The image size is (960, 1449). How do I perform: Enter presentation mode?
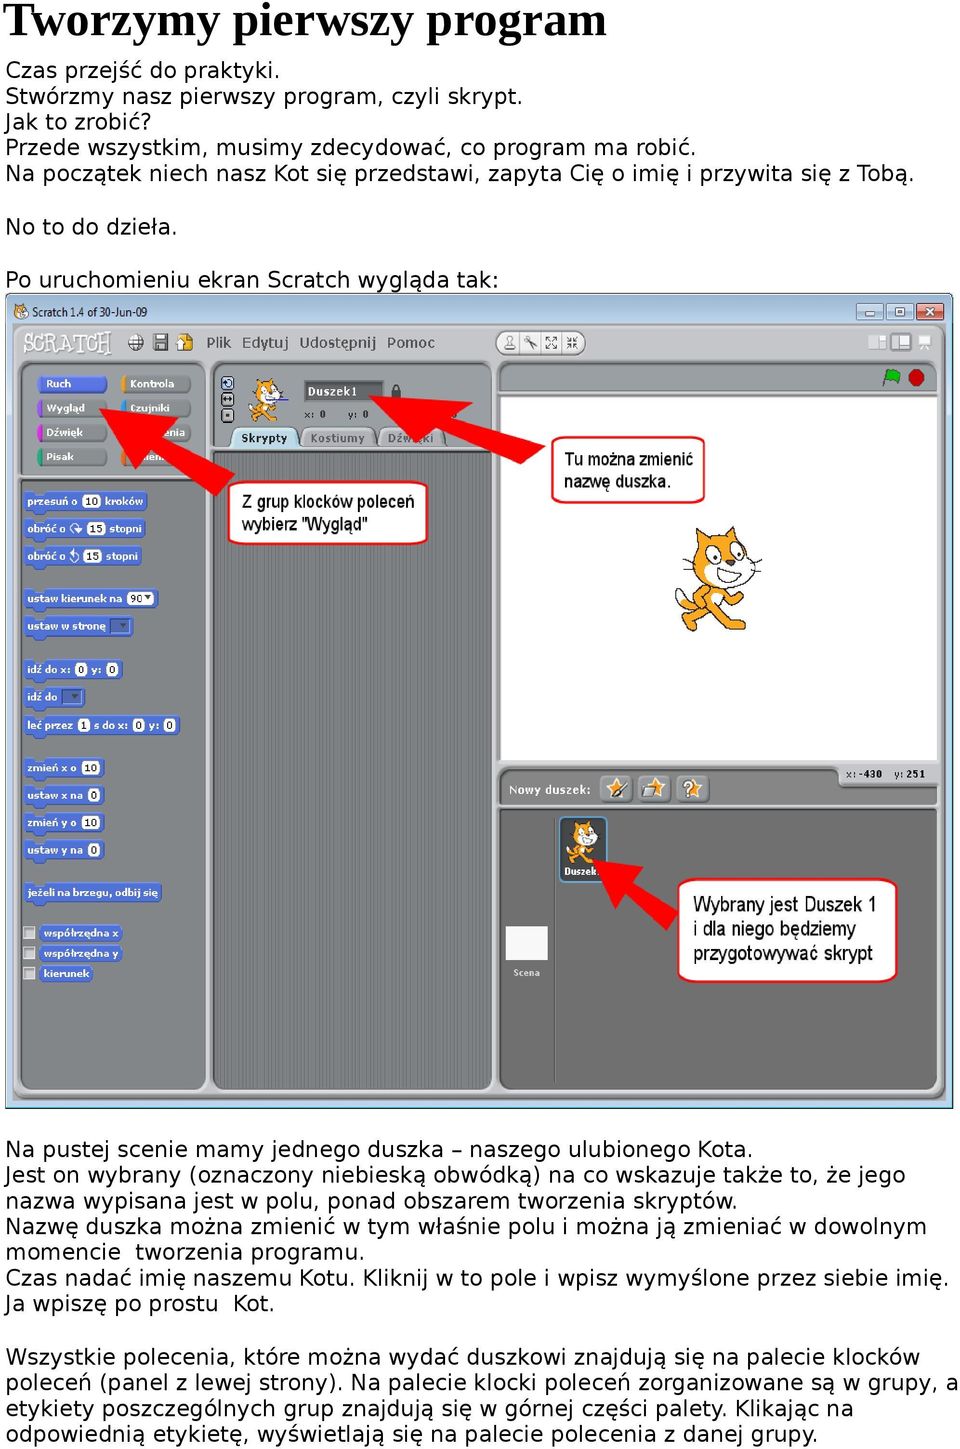[925, 342]
